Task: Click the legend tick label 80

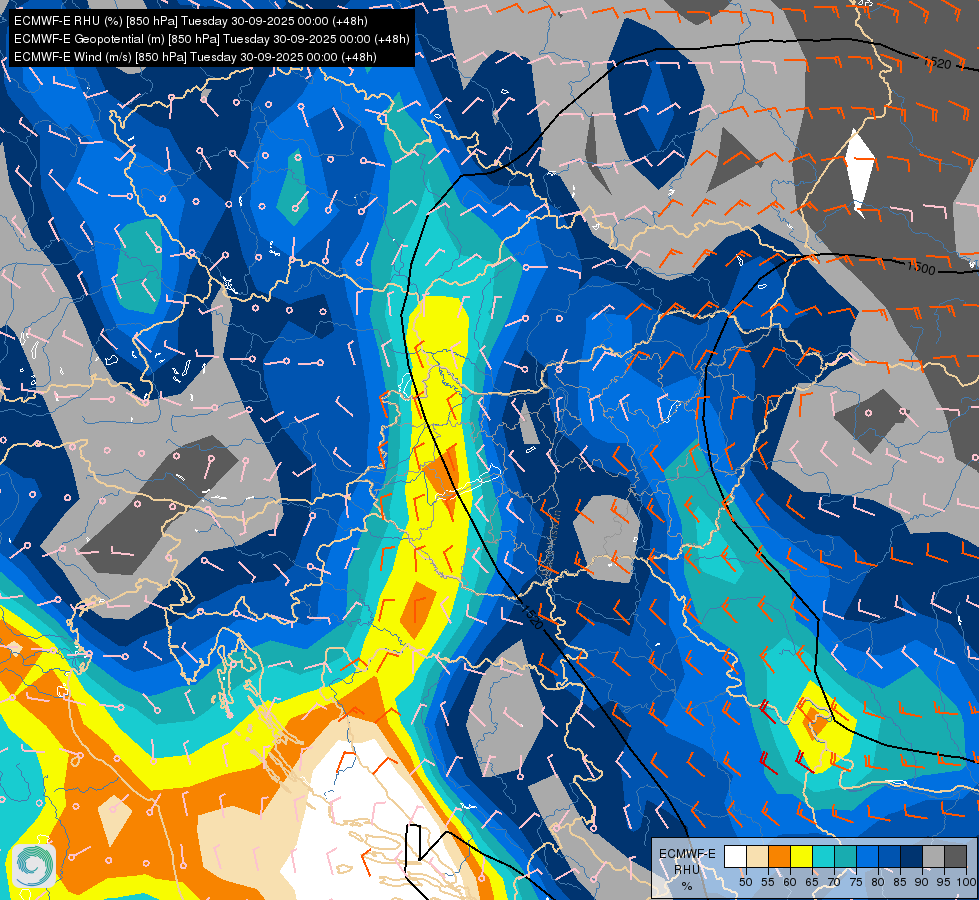Action: point(878,882)
